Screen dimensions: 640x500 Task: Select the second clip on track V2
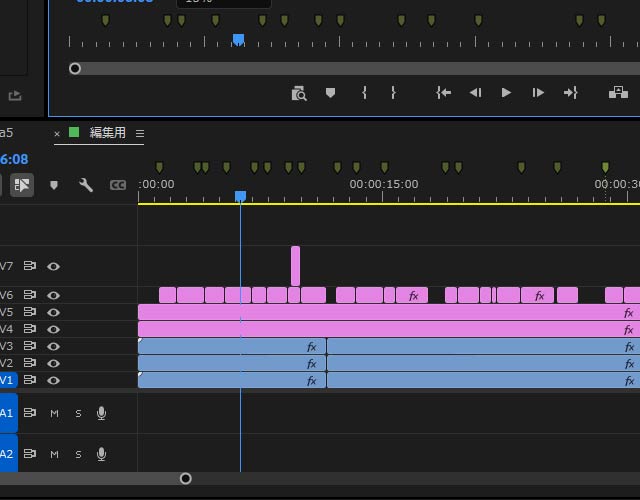coord(483,363)
